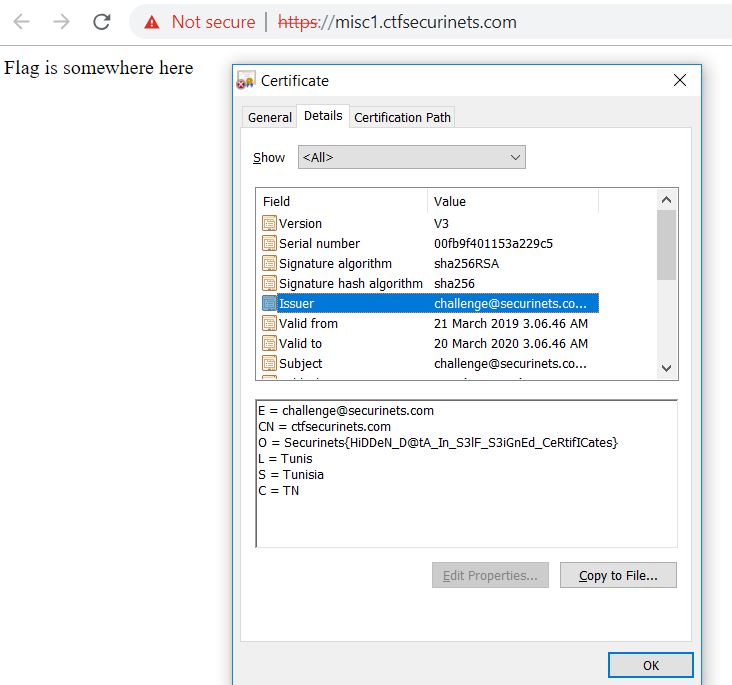This screenshot has height=685, width=732.
Task: Click the E = challenge@securinets.com line
Action: [x=346, y=410]
